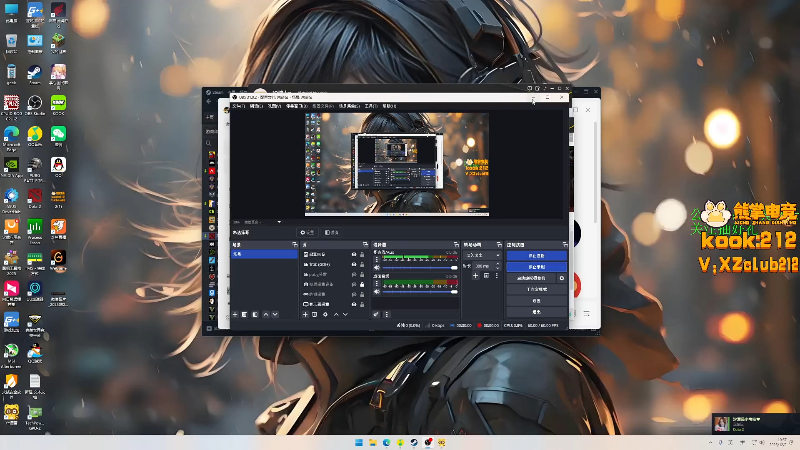Image resolution: width=800 pixels, height=450 pixels.
Task: Click the Exit button in Controls dock
Action: click(x=536, y=312)
